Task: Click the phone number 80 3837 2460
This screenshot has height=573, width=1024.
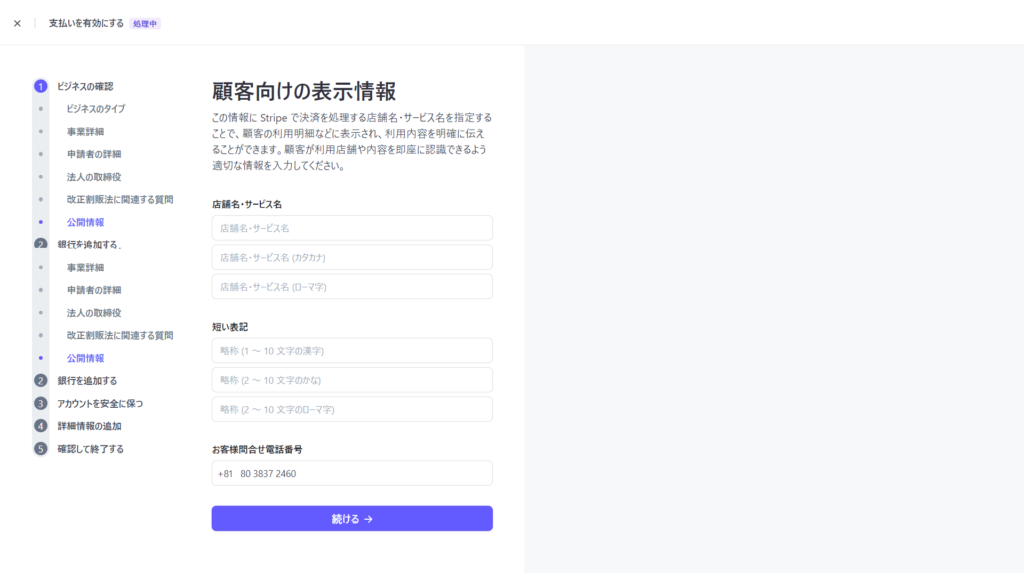Action: 268,474
